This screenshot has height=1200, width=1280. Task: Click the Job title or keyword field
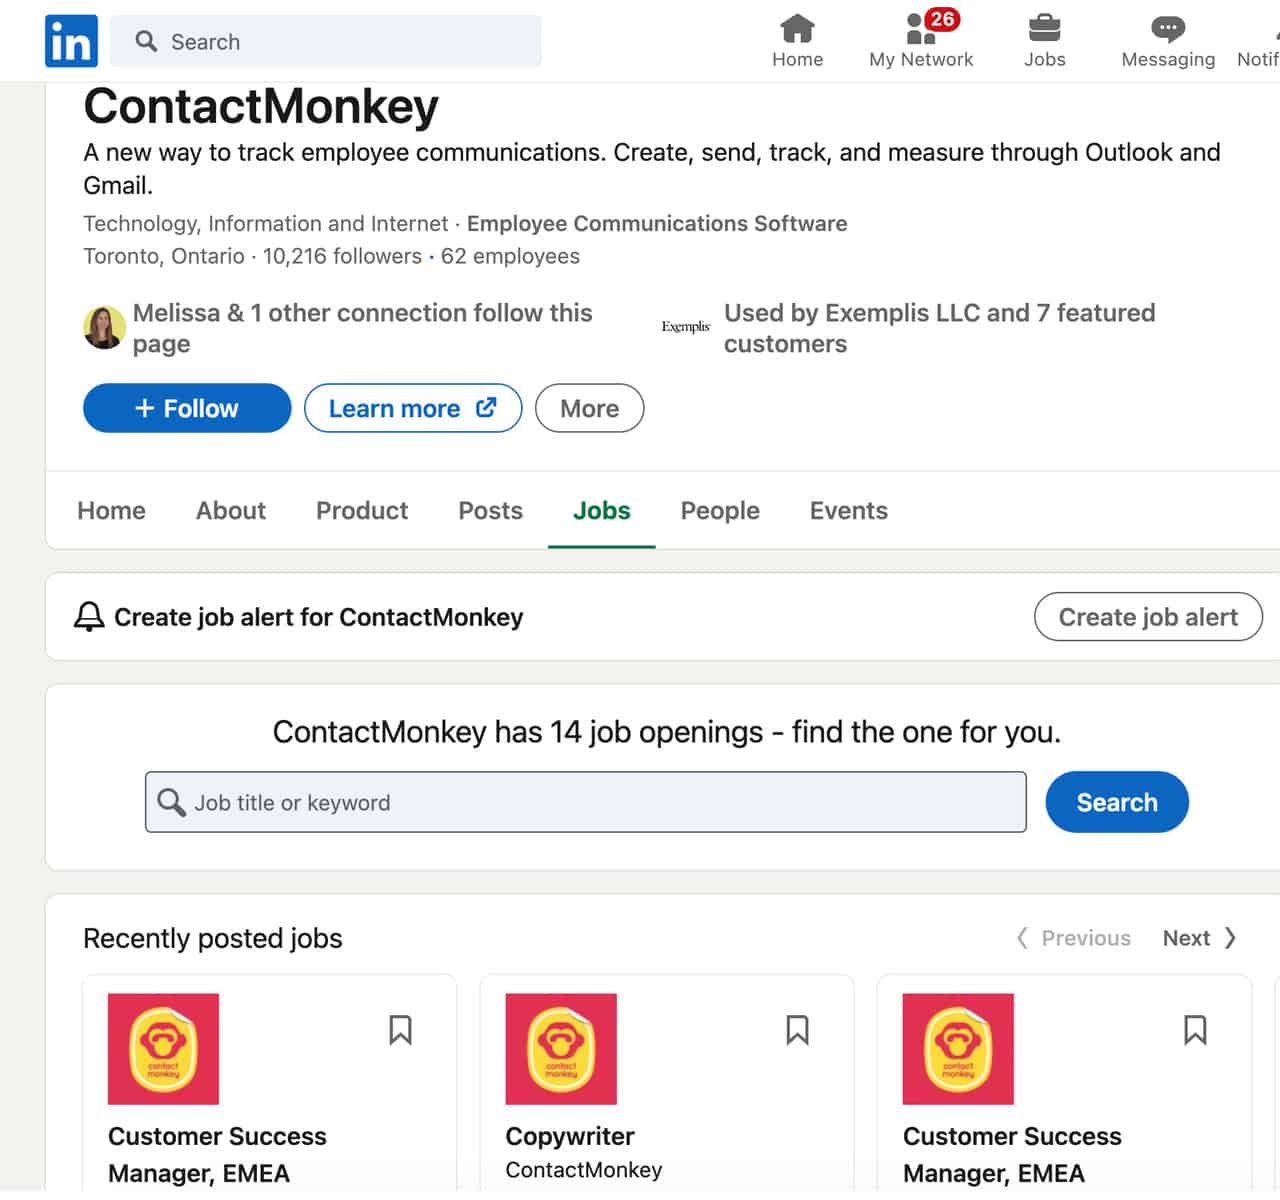pyautogui.click(x=586, y=802)
